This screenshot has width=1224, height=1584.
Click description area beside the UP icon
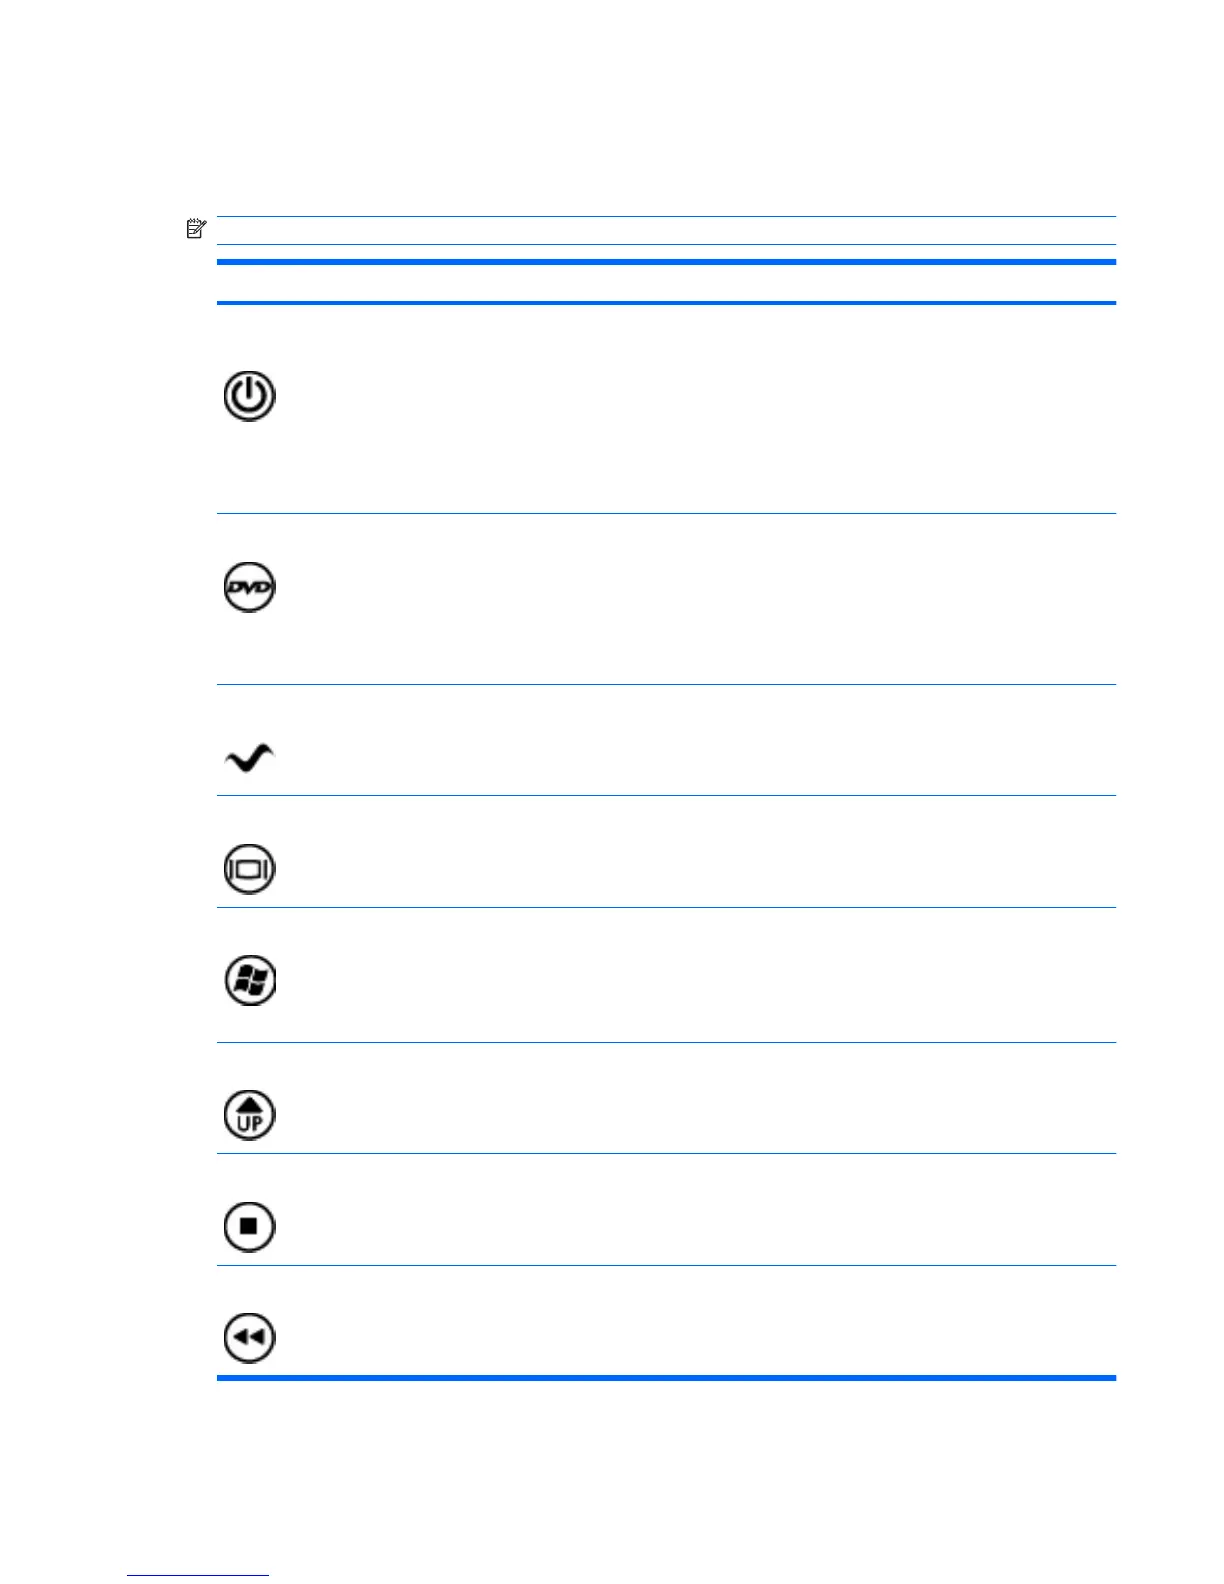(x=700, y=1098)
